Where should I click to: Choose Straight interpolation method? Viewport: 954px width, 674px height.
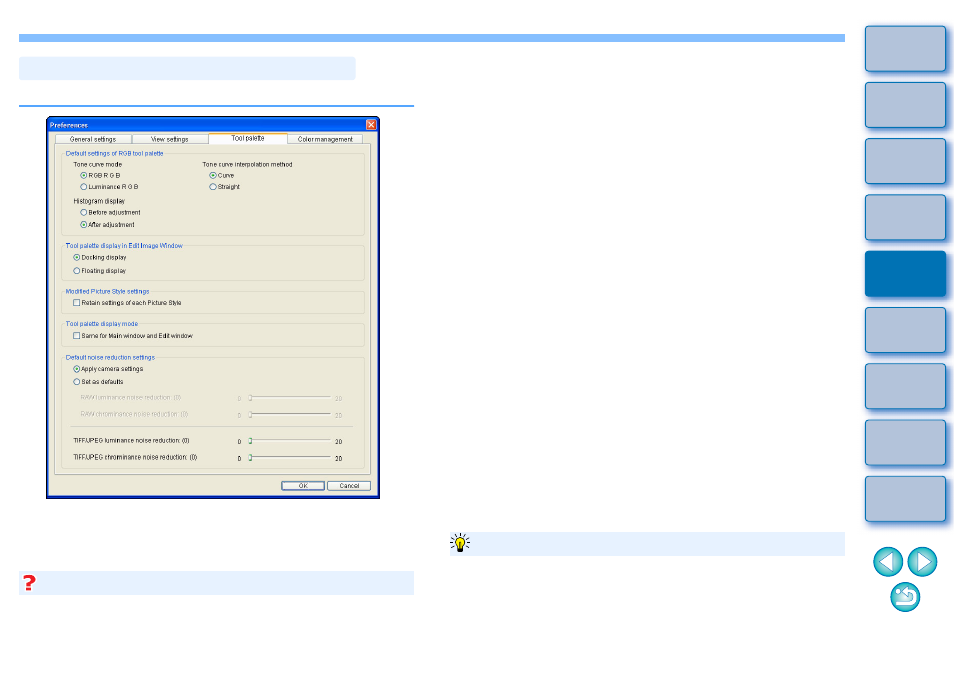(x=225, y=187)
